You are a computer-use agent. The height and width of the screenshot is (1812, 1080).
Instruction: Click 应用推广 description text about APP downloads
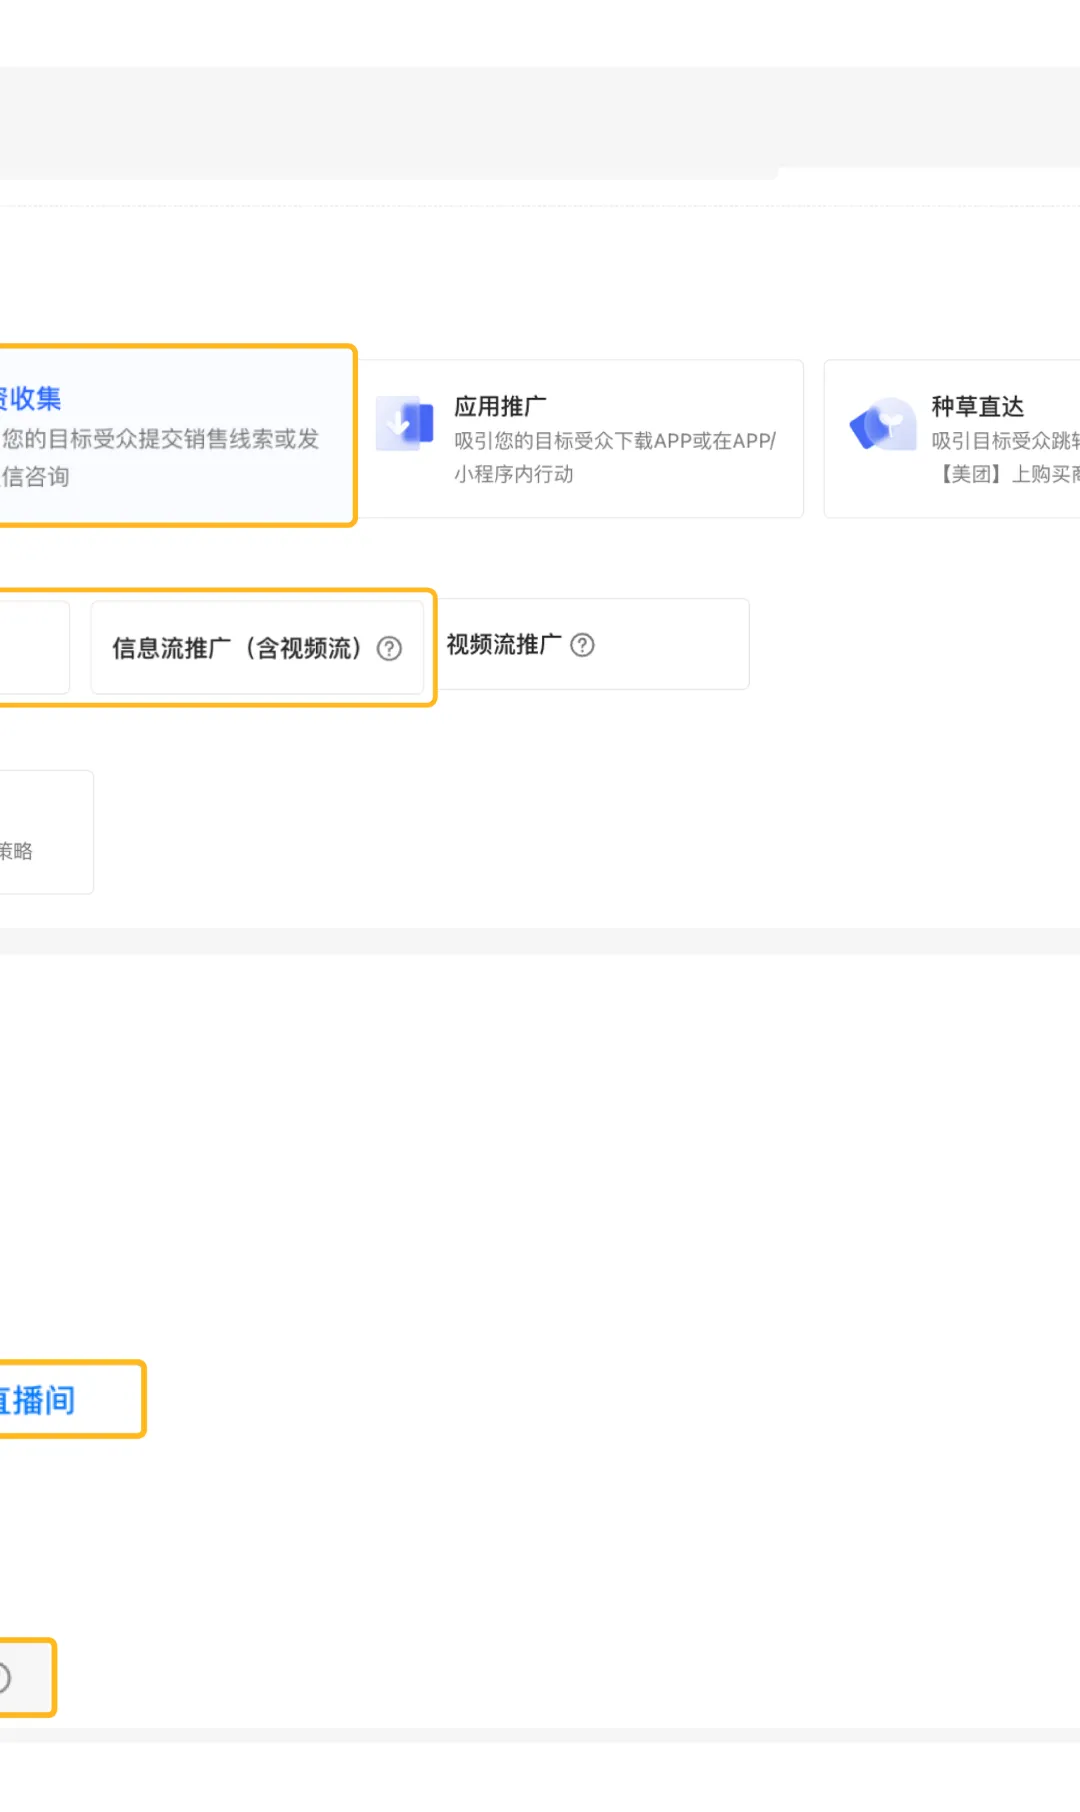click(x=615, y=457)
